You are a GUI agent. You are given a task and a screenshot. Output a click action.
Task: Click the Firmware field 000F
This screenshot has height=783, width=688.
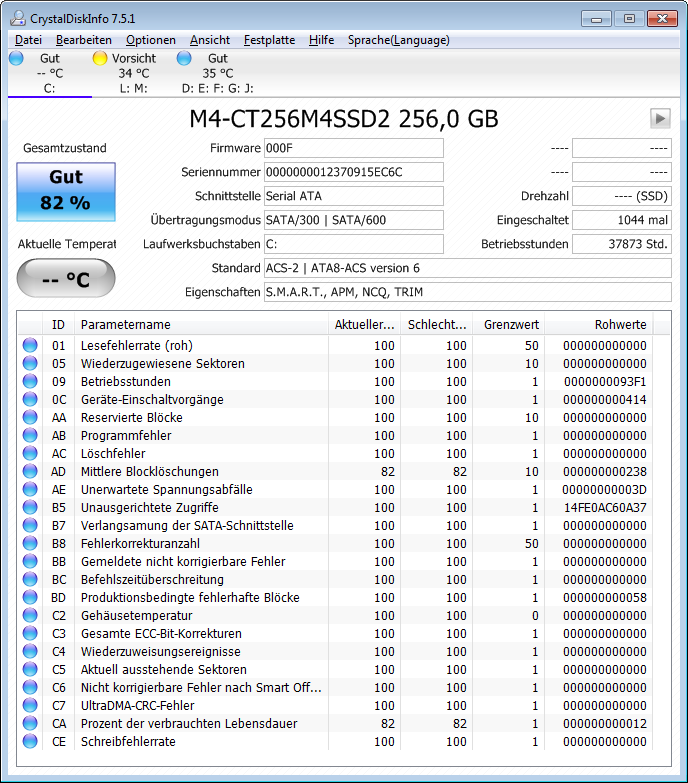tap(353, 148)
